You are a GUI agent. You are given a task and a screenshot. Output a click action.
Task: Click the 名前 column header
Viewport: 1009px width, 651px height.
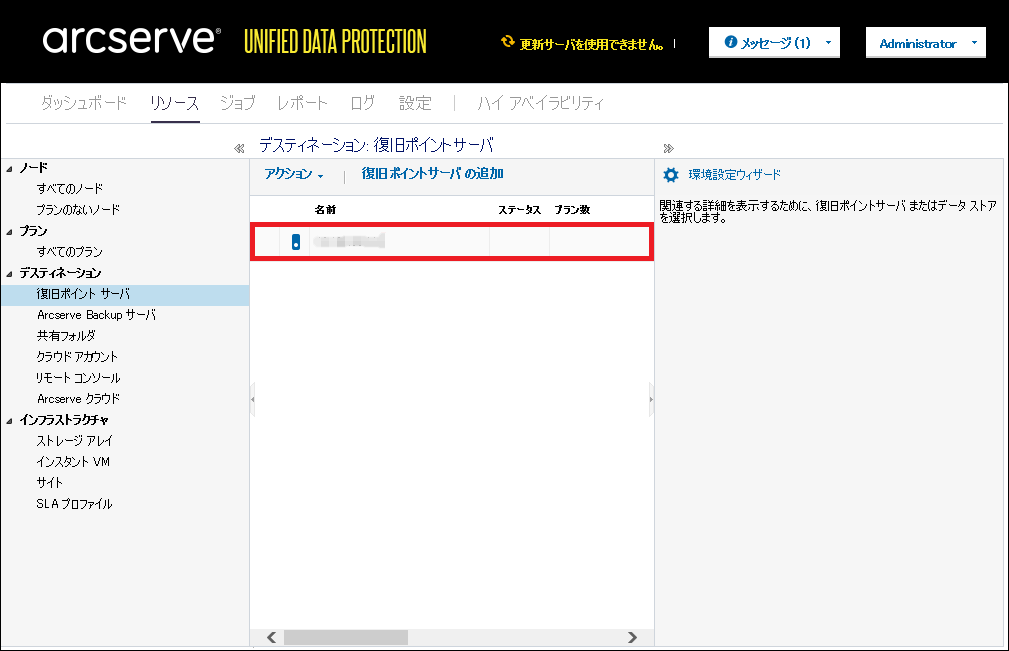(325, 210)
